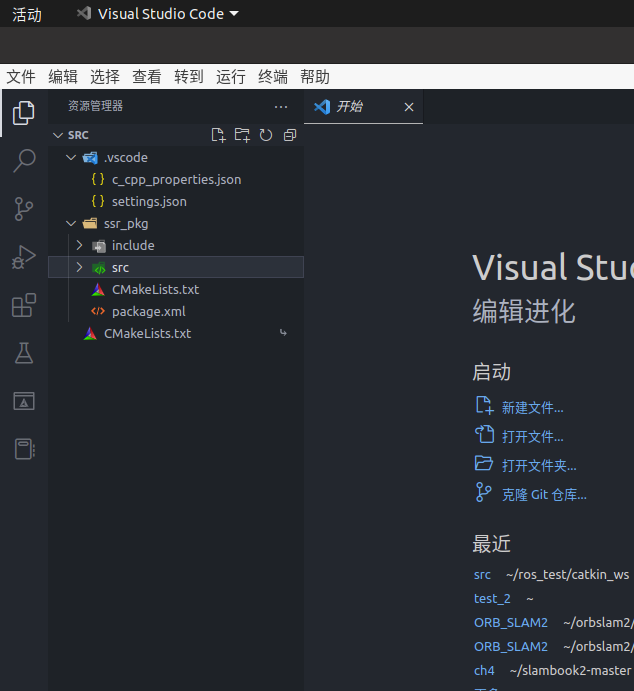Viewport: 634px width, 691px height.
Task: Collapse all folders in explorer
Action: (290, 135)
